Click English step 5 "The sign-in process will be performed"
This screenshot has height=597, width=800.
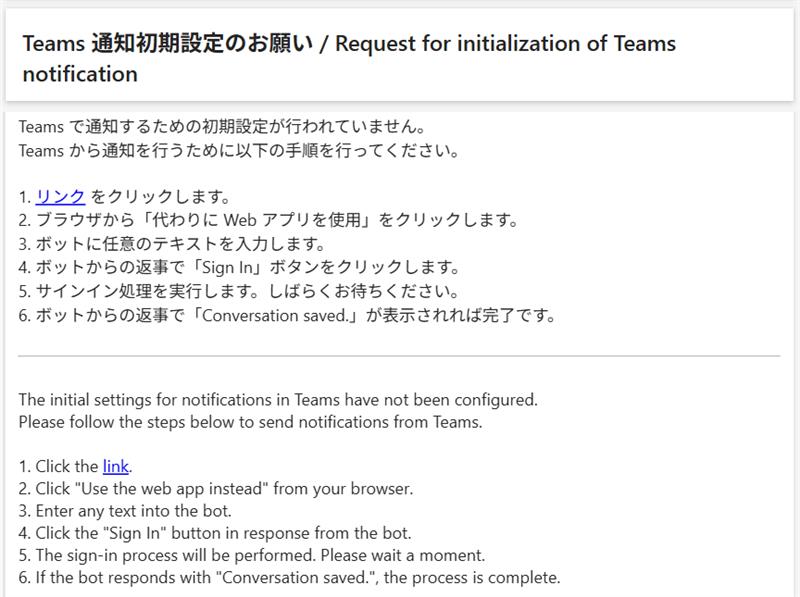(252, 555)
